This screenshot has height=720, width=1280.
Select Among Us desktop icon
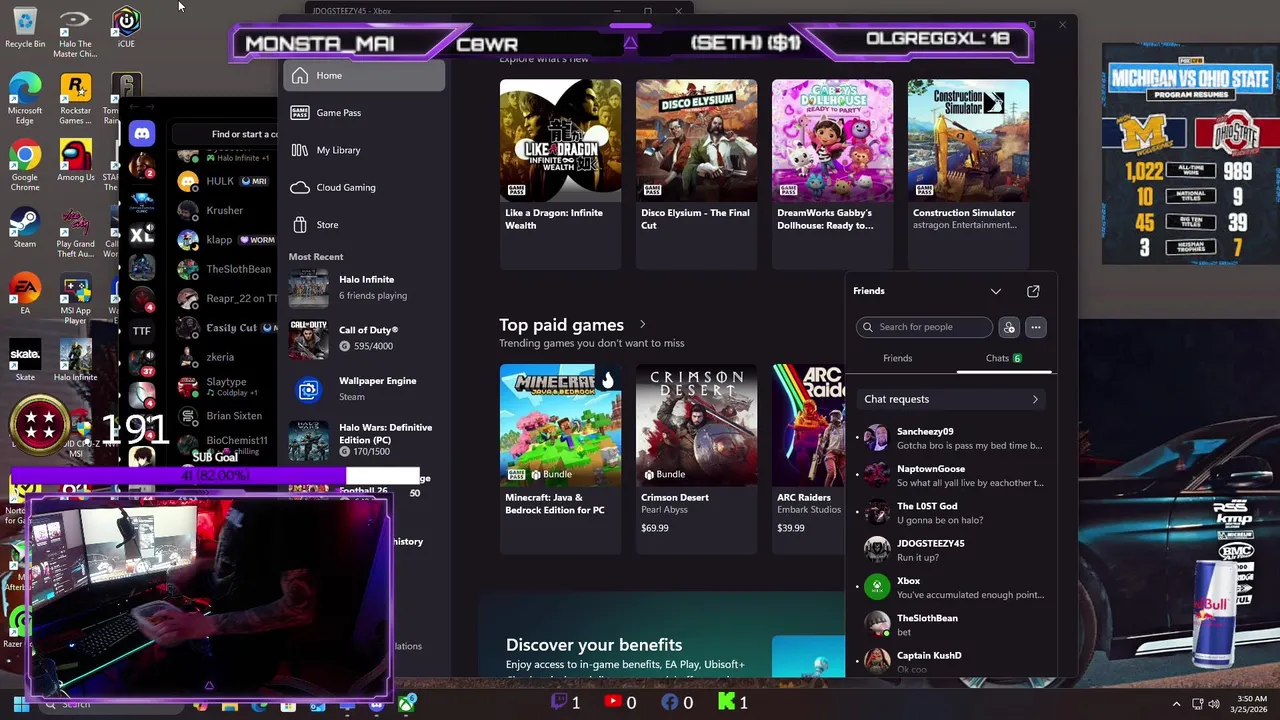click(x=75, y=162)
